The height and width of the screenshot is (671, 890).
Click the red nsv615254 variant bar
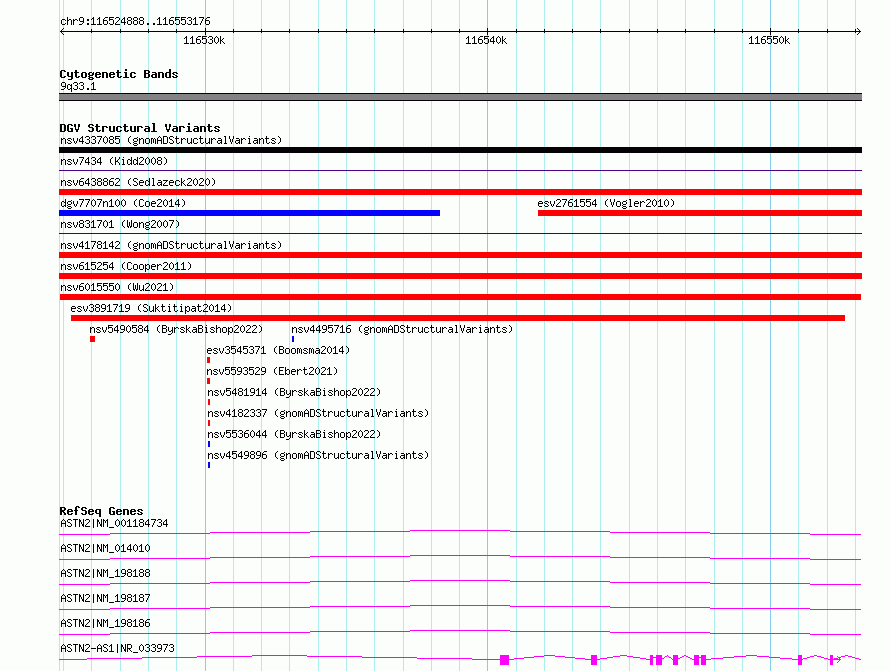click(x=460, y=276)
